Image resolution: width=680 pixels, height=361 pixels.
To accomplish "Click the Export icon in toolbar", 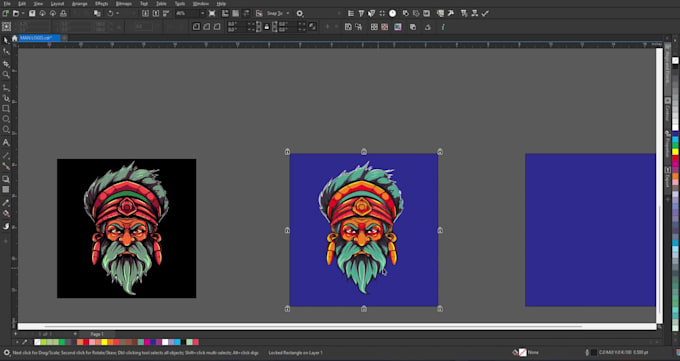I will point(156,13).
